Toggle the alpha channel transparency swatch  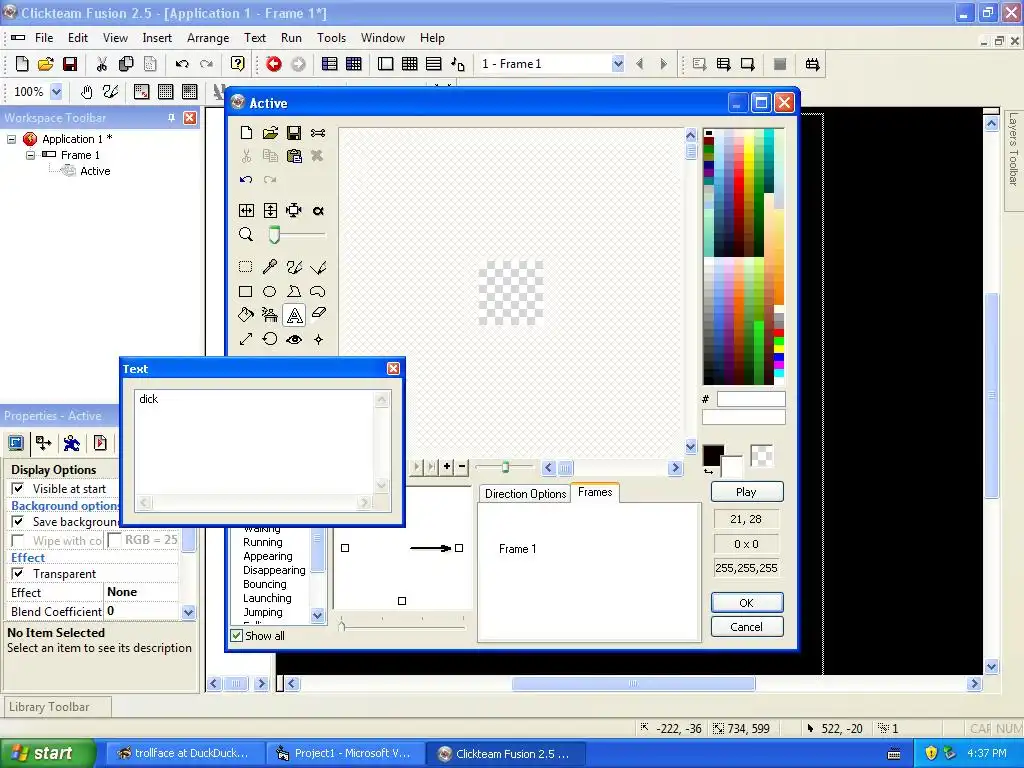[x=761, y=456]
